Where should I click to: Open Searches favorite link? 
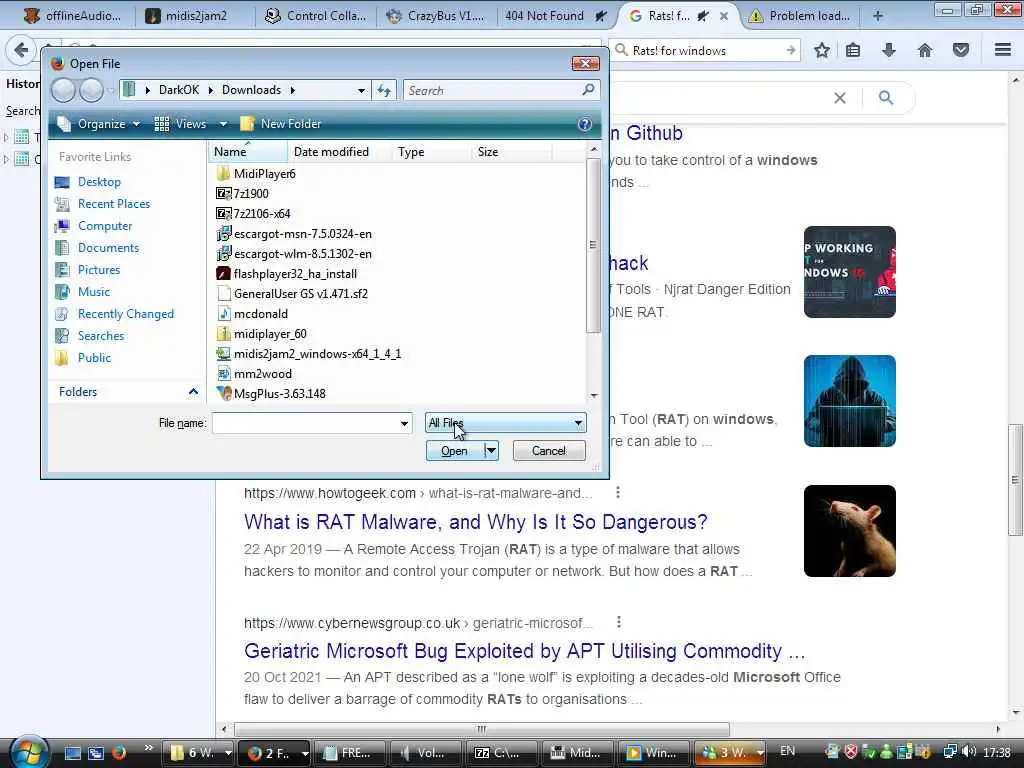[101, 336]
